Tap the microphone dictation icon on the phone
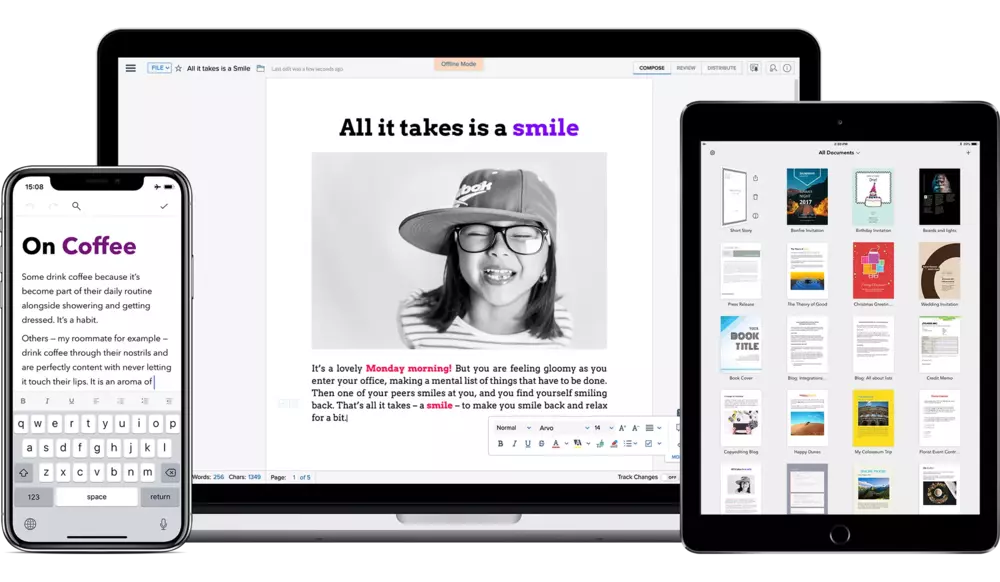 (163, 524)
